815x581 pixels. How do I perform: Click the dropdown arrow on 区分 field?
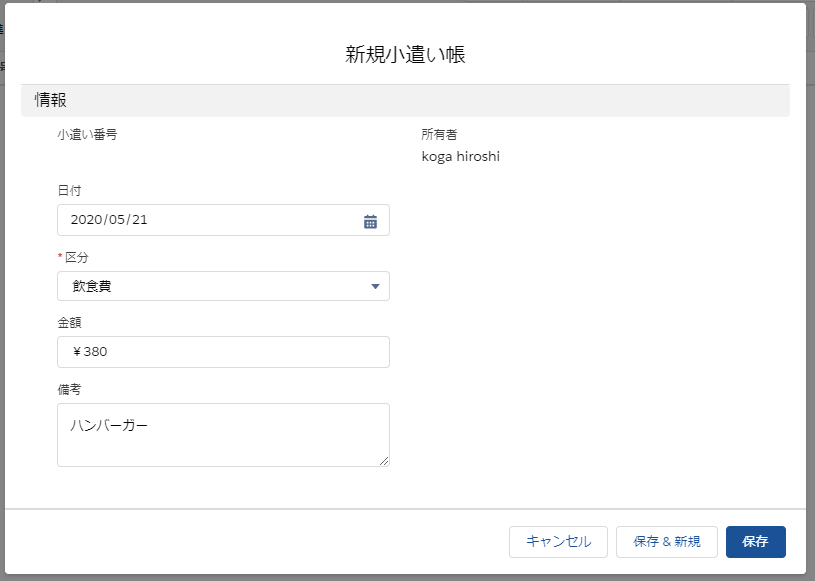pyautogui.click(x=375, y=287)
